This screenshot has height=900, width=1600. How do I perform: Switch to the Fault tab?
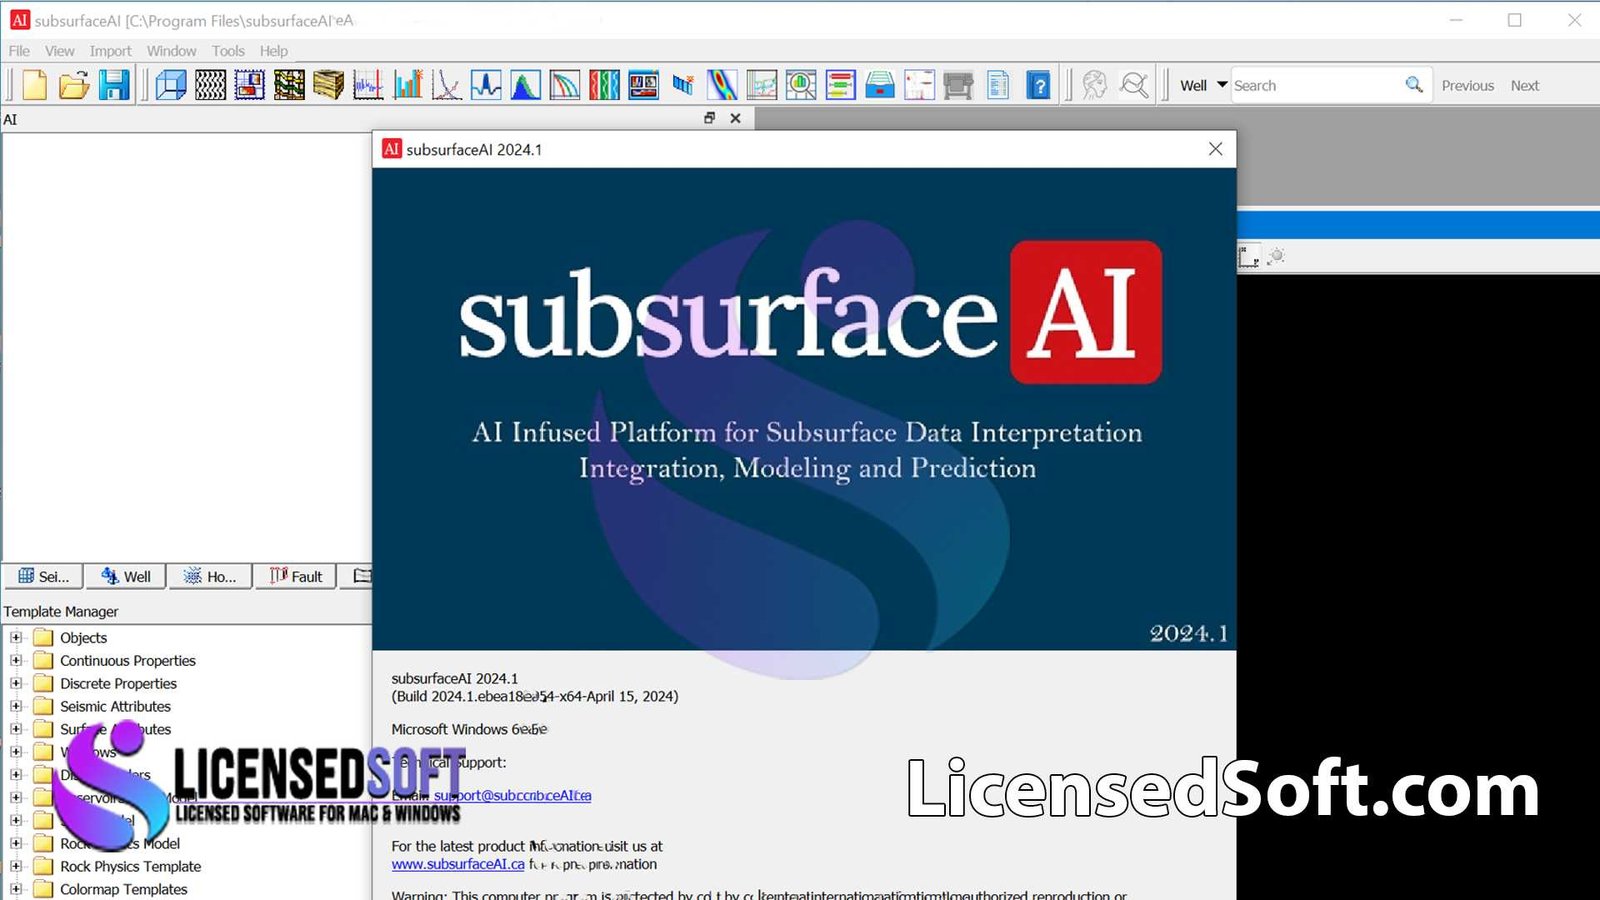point(295,576)
